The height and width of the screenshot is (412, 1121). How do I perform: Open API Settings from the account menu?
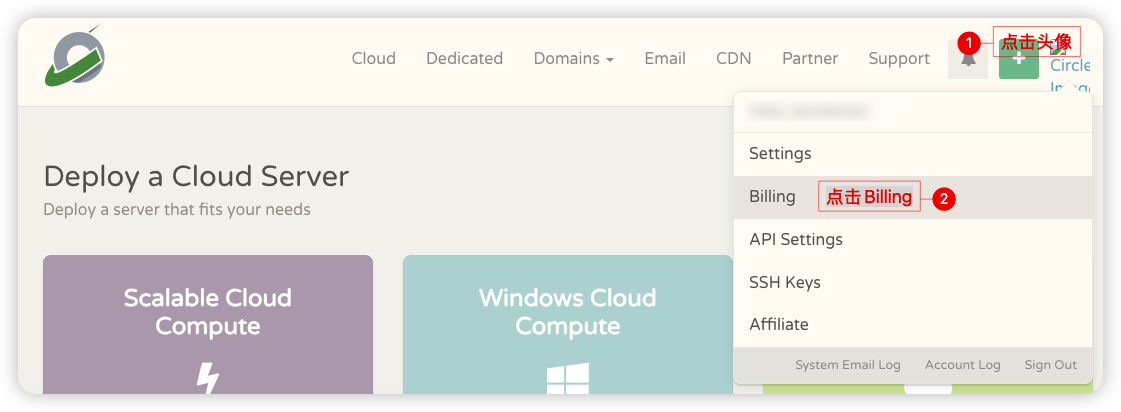(x=795, y=240)
